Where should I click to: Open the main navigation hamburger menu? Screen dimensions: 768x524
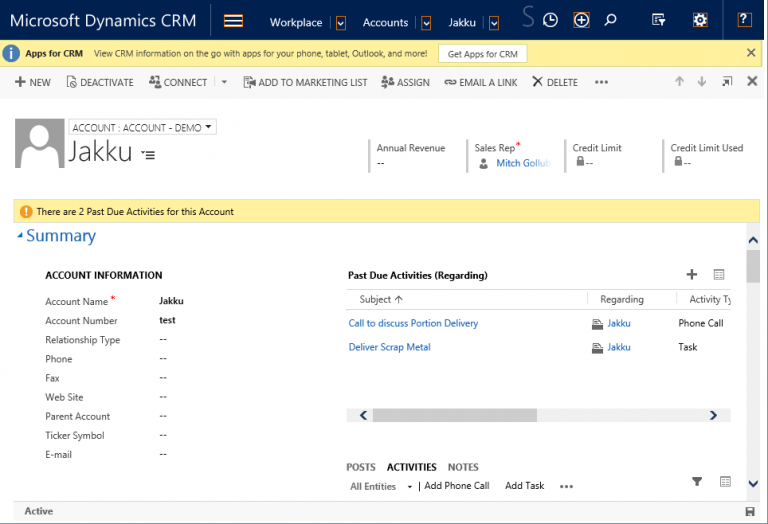coord(233,21)
